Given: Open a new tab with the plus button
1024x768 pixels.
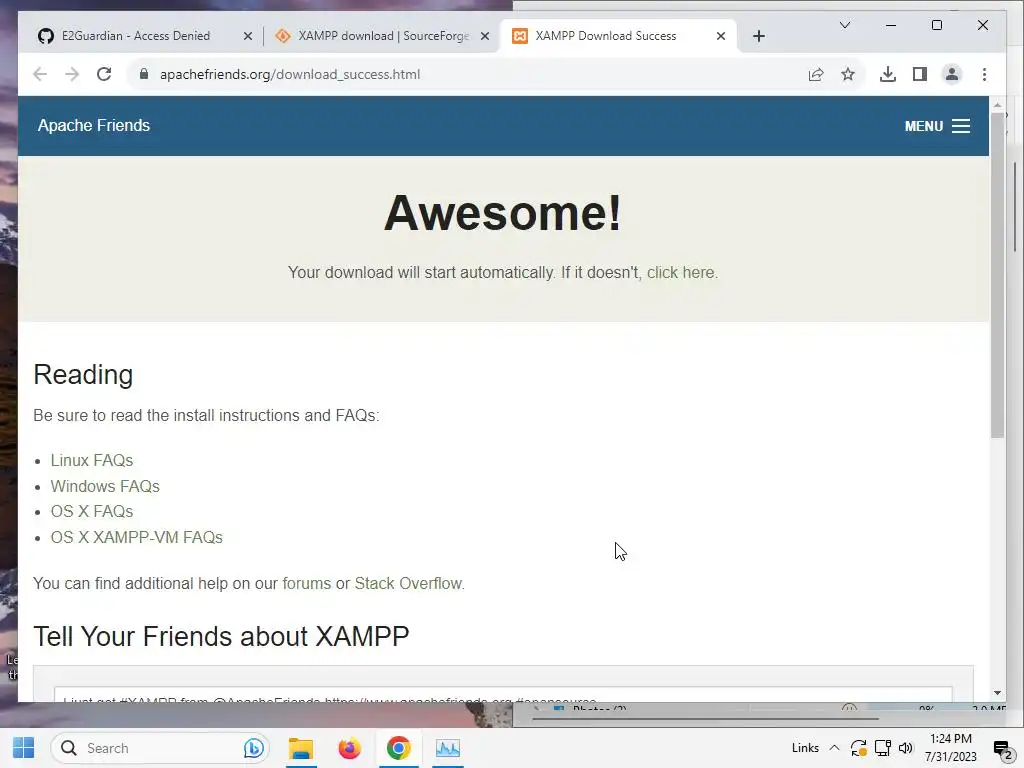Looking at the screenshot, I should tap(758, 36).
